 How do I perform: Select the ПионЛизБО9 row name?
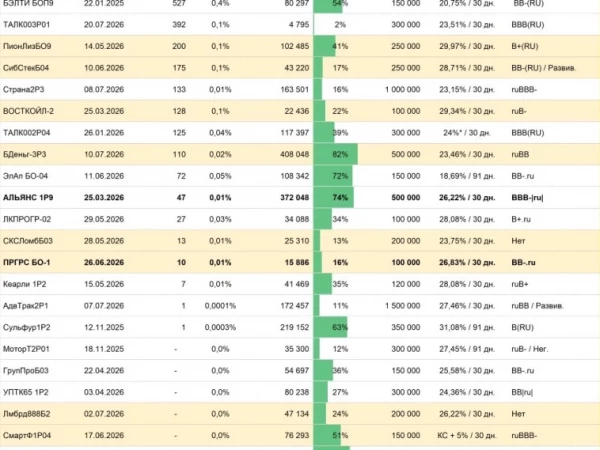27,47
